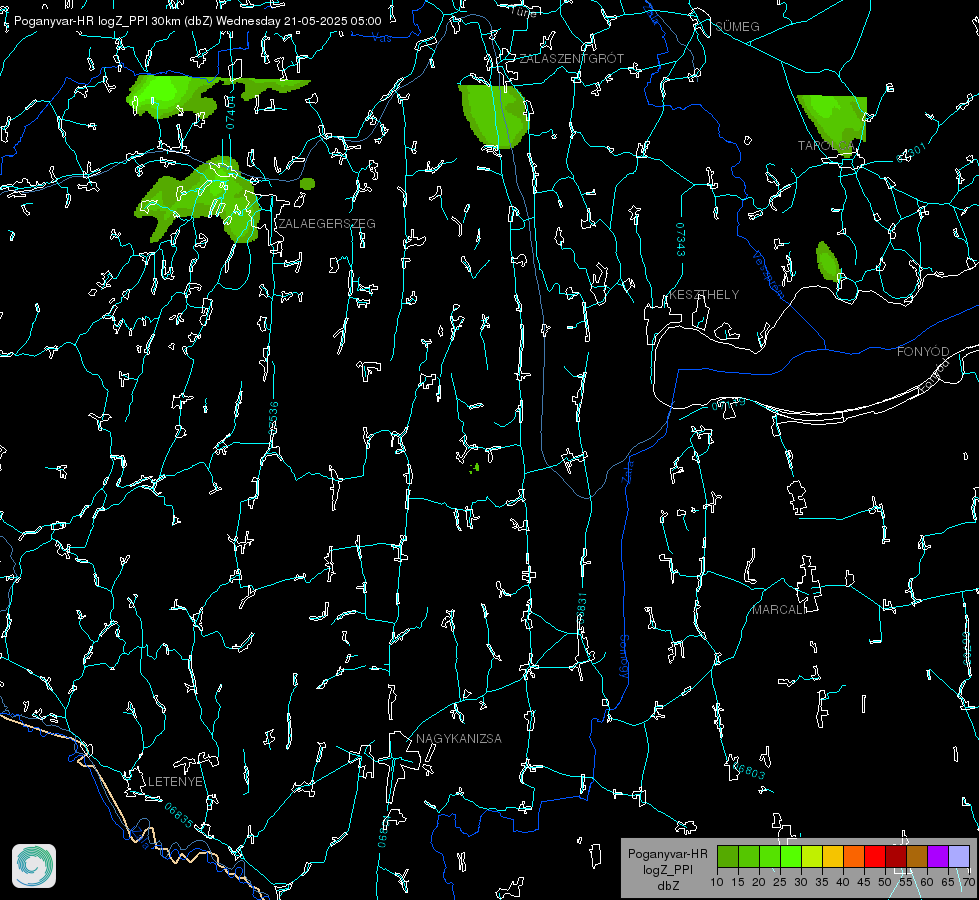This screenshot has width=979, height=900.
Task: Click the Zala river label
Action: coord(629,471)
